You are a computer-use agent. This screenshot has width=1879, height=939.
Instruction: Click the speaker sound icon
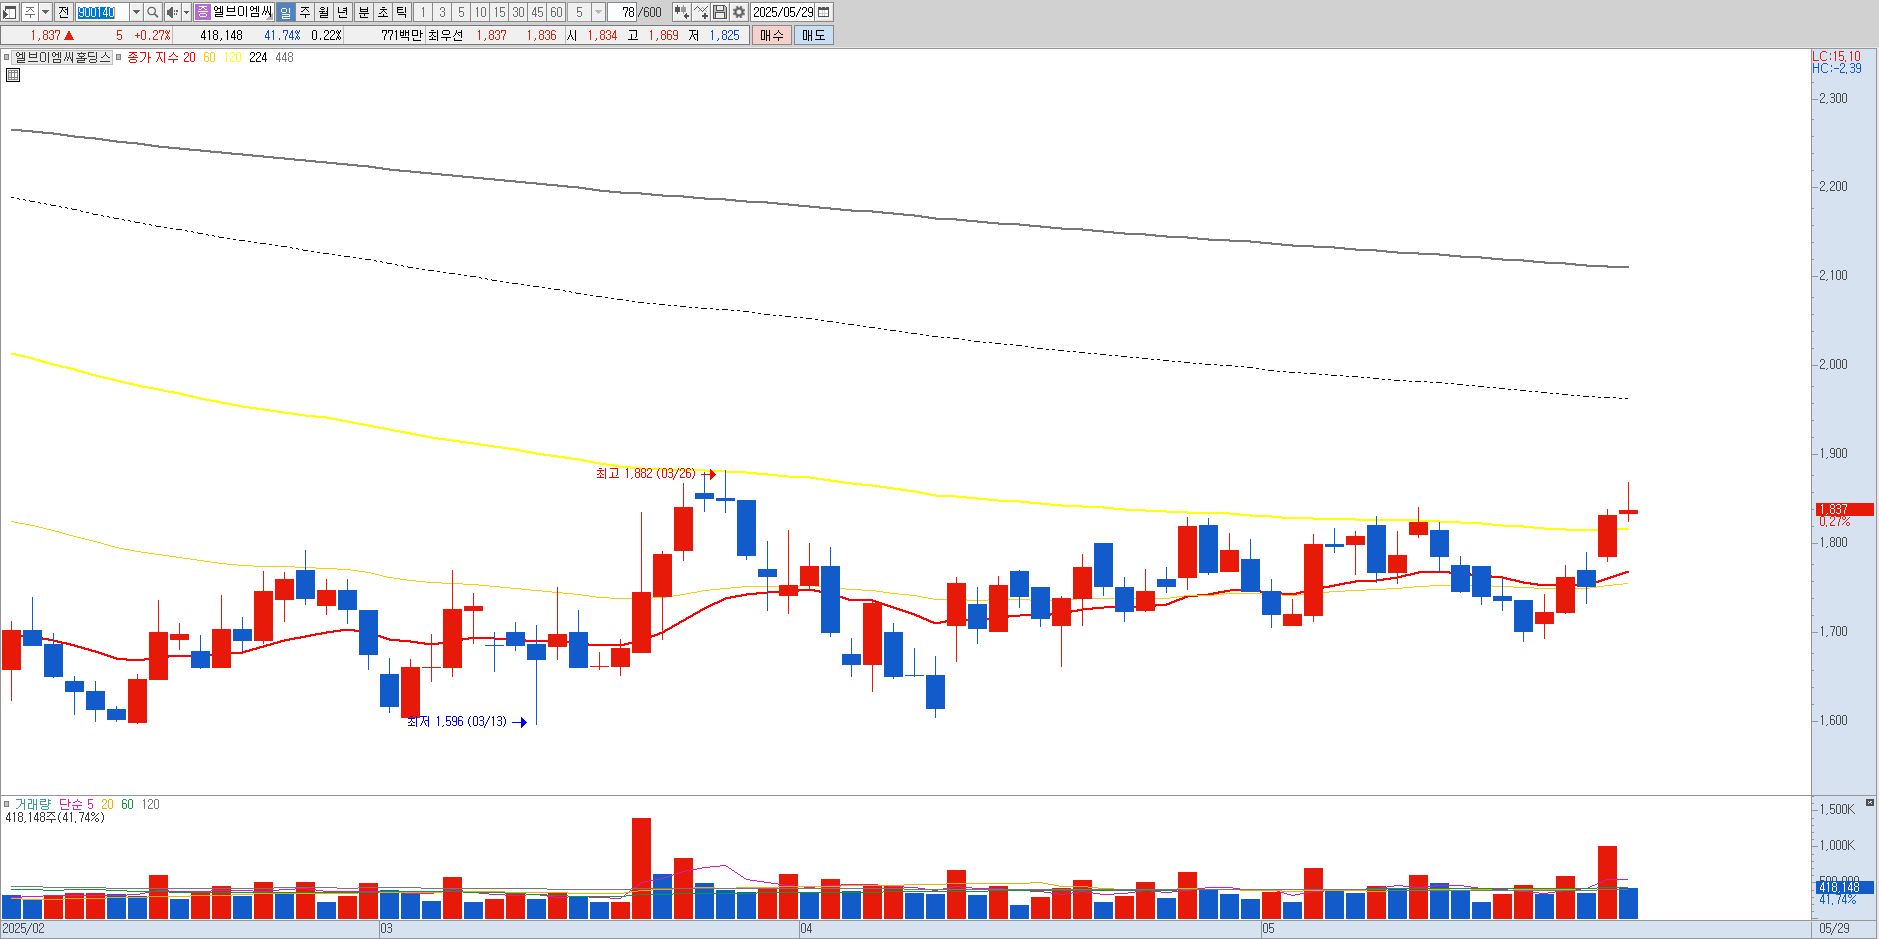click(172, 12)
